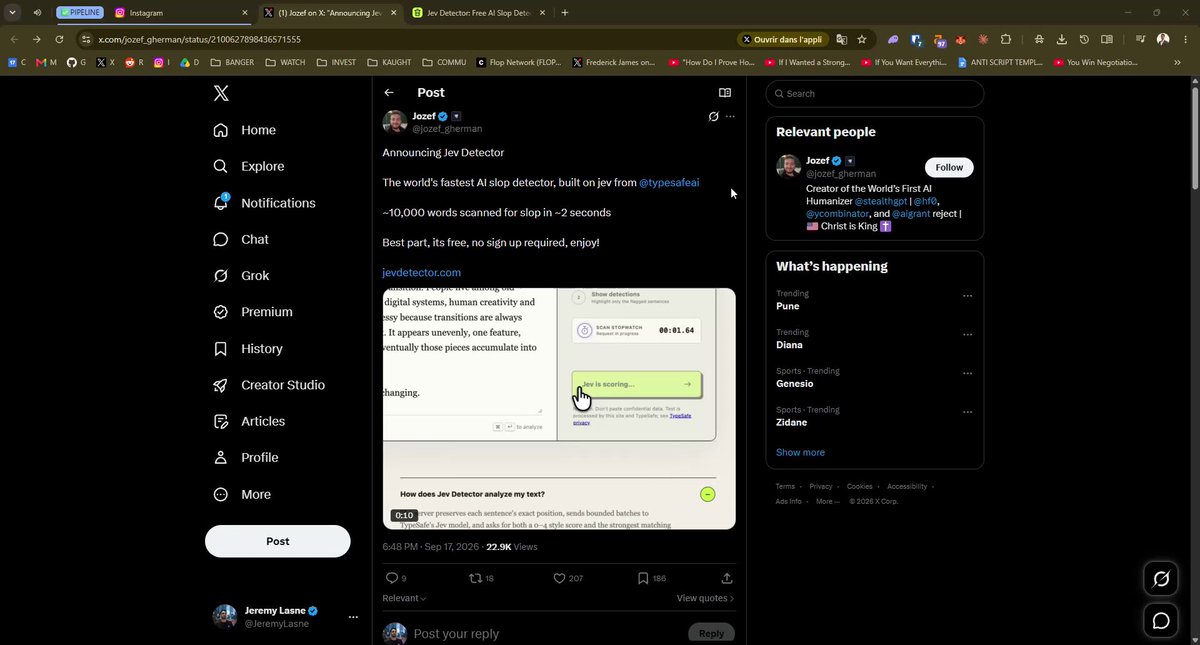Image resolution: width=1200 pixels, height=645 pixels.
Task: Open the three-dot menu on Jozef's post
Action: tap(730, 117)
